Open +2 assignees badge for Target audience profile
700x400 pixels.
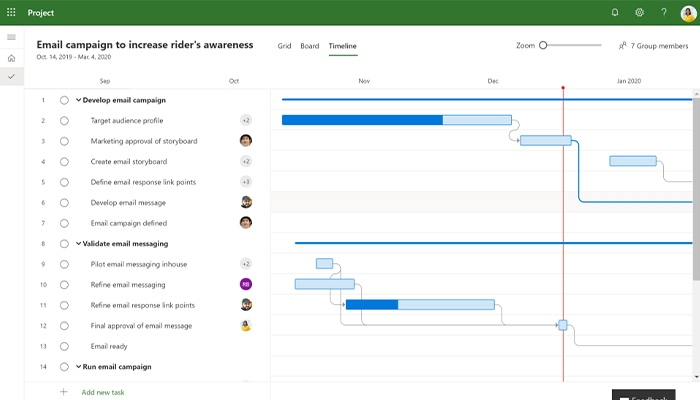tap(246, 120)
